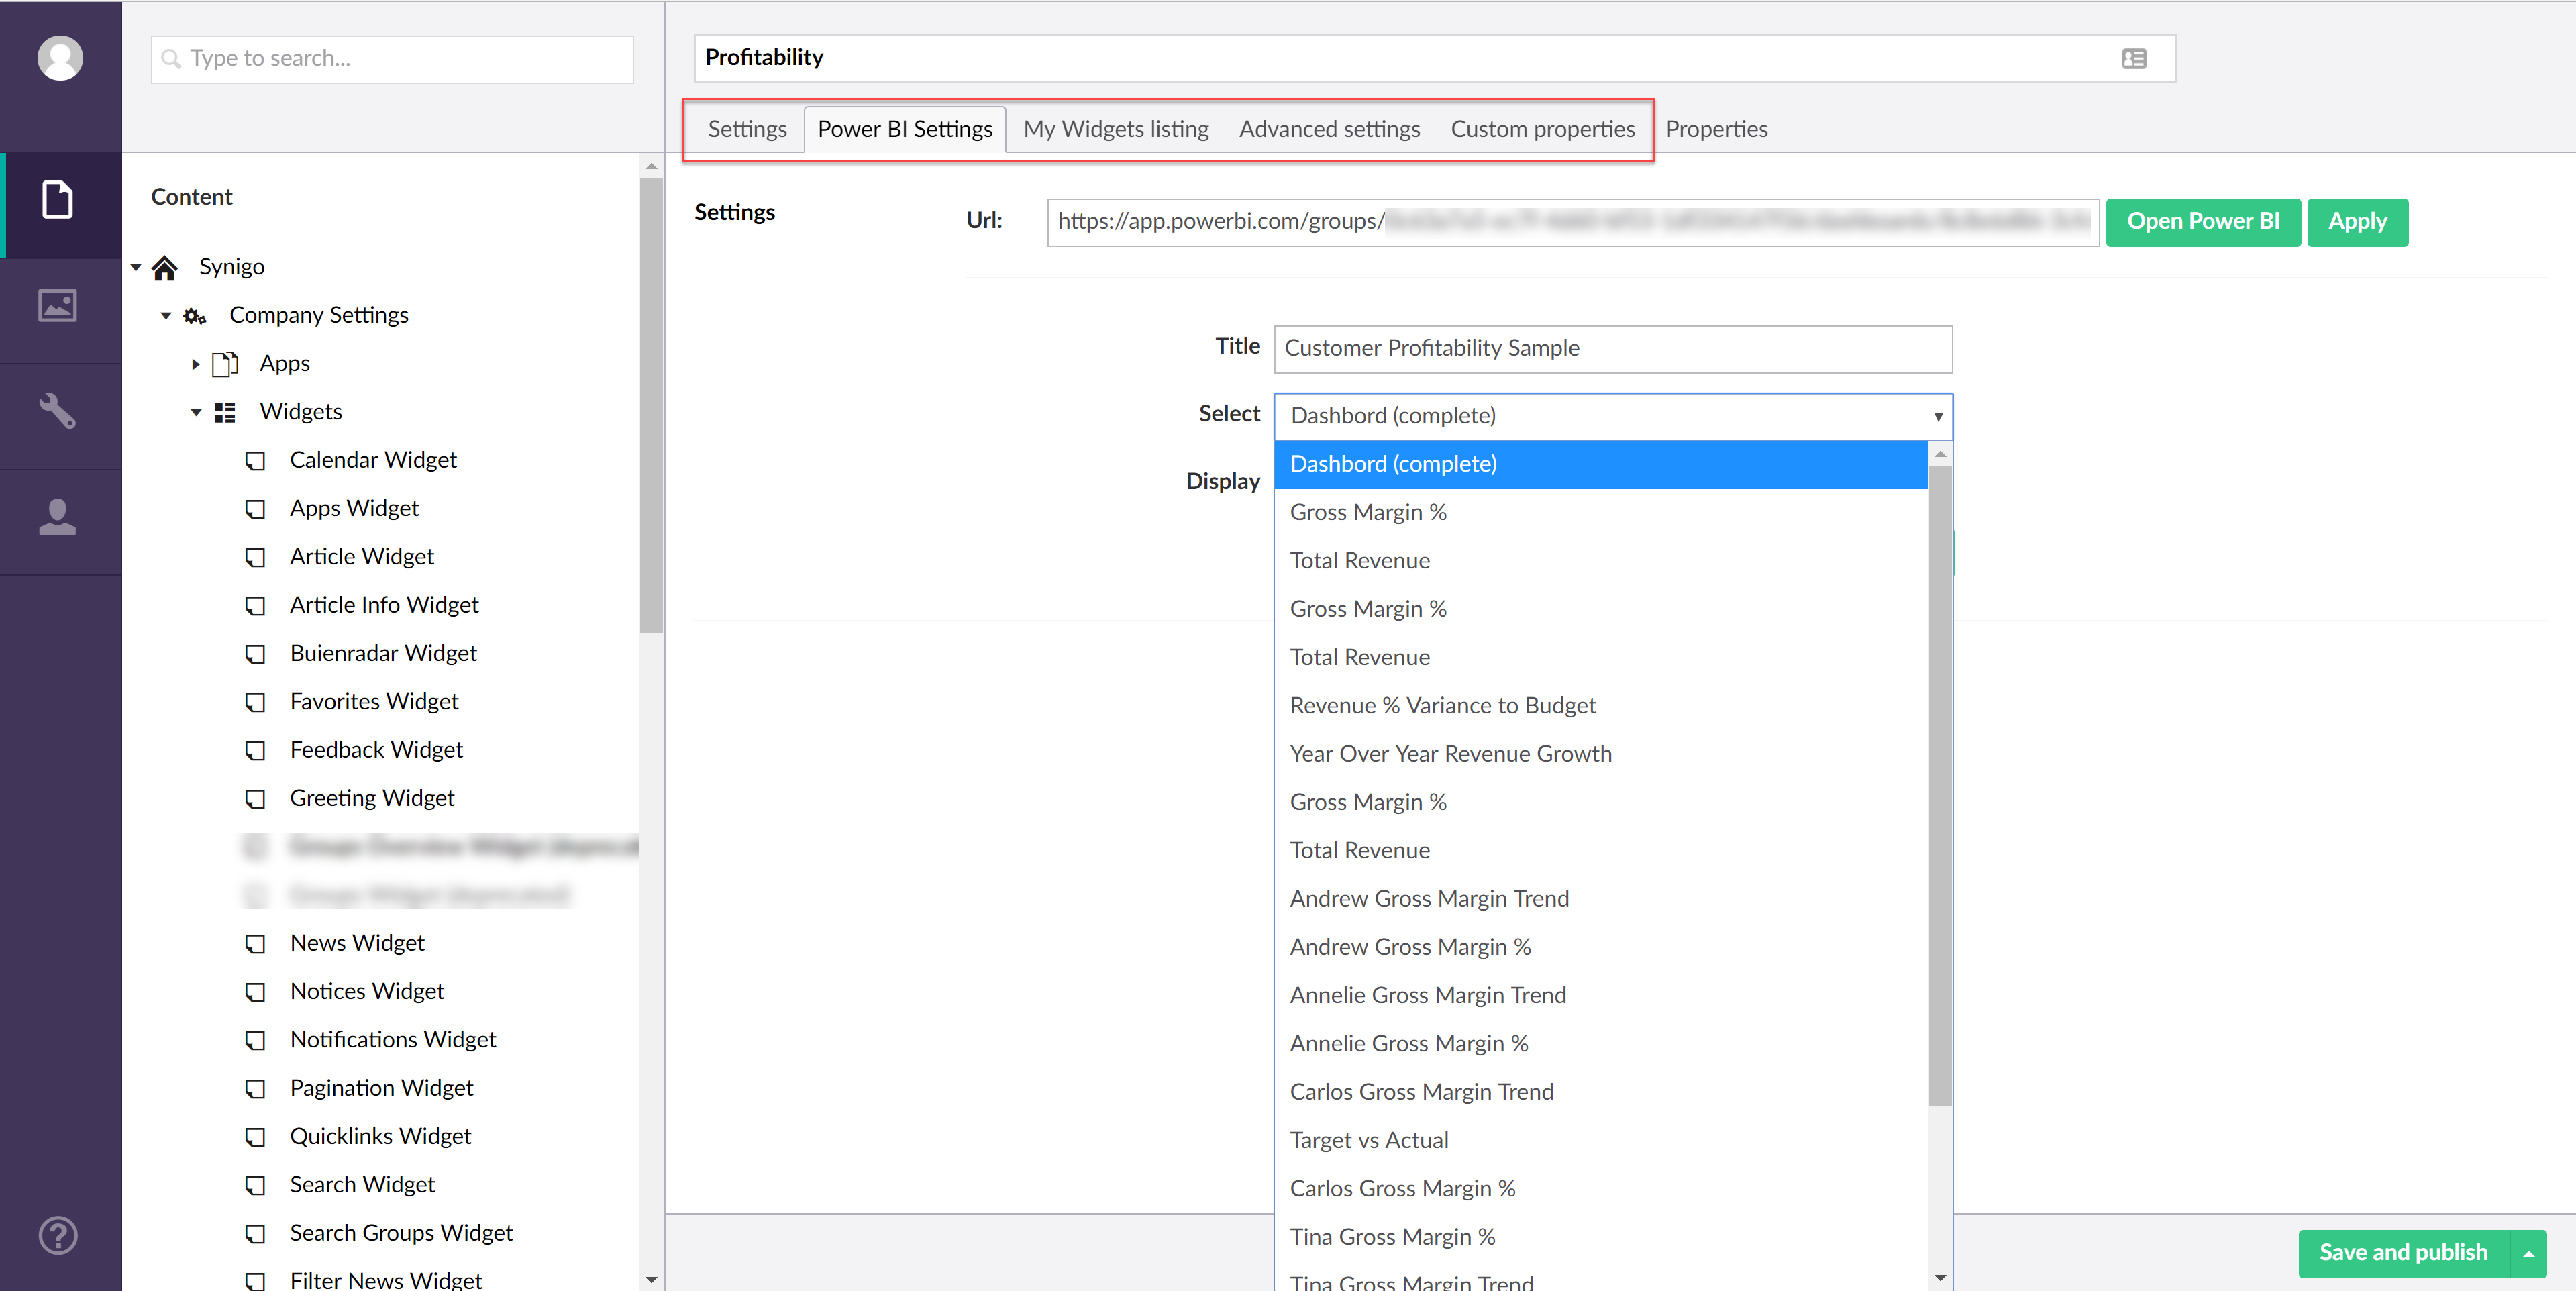Image resolution: width=2576 pixels, height=1291 pixels.
Task: Click the Apply button
Action: click(x=2357, y=222)
